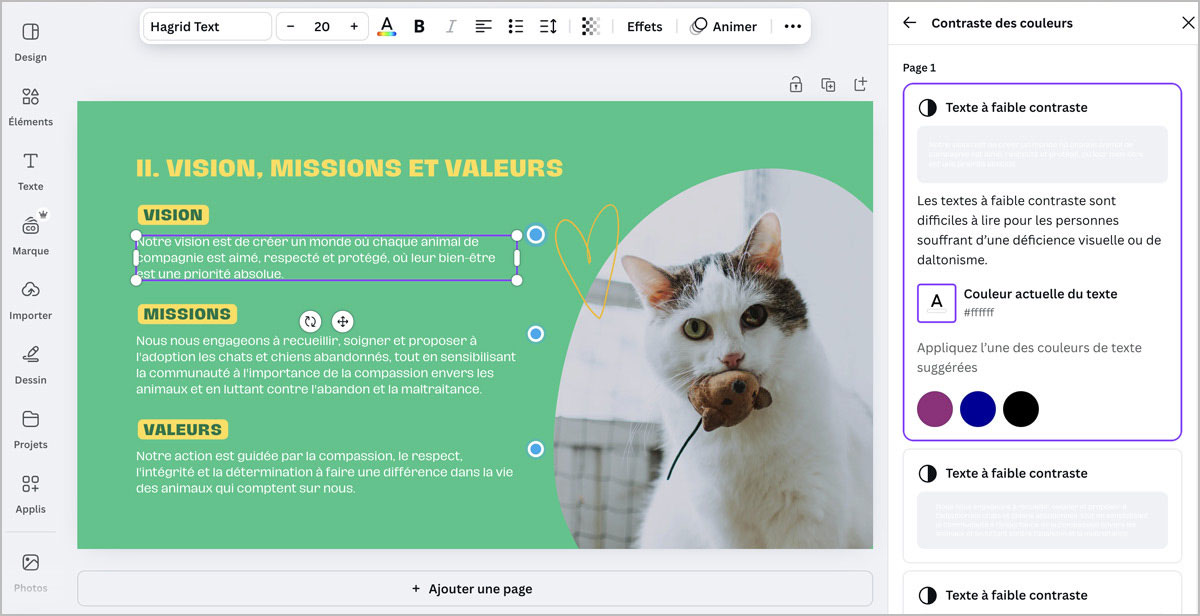Open the more options ellipsis menu
This screenshot has height=616, width=1200.
click(x=792, y=27)
